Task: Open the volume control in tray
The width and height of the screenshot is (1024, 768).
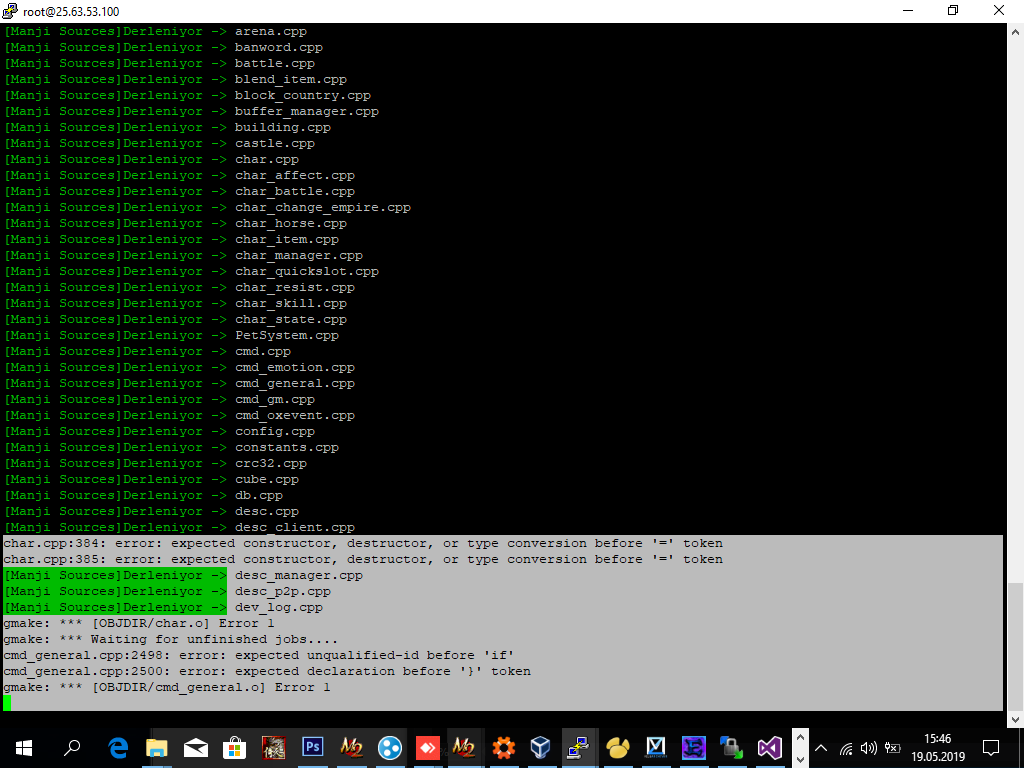Action: tap(868, 748)
